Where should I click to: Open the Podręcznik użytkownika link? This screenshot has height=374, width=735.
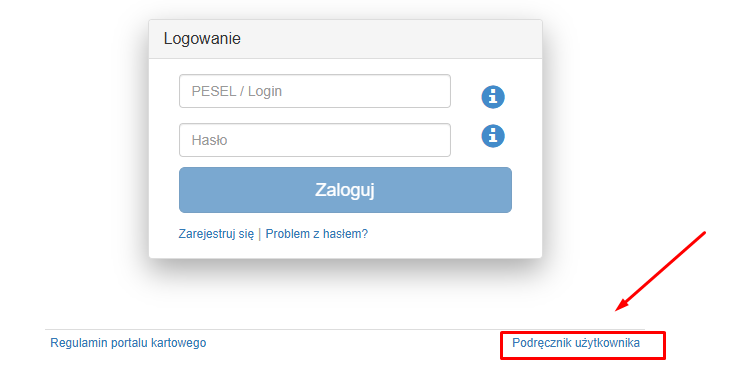coord(576,343)
